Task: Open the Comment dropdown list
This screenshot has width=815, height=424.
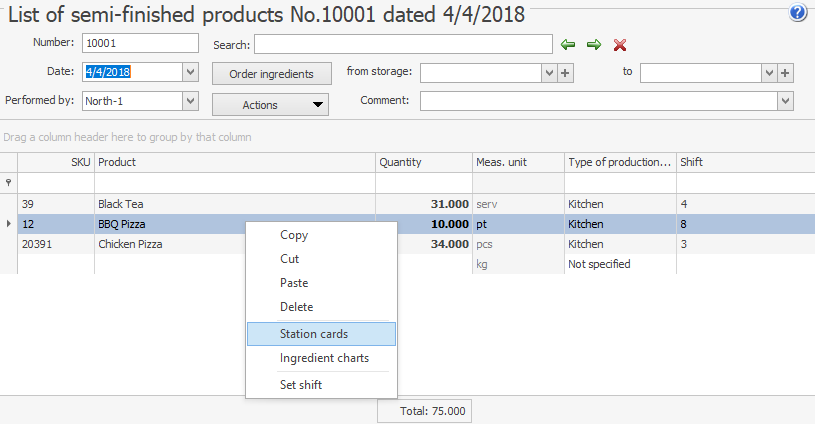Action: [x=785, y=101]
